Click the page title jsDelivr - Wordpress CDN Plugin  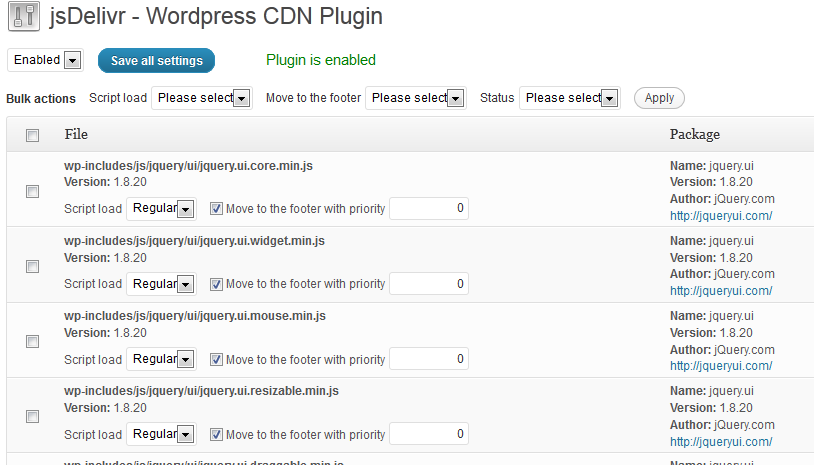(216, 16)
